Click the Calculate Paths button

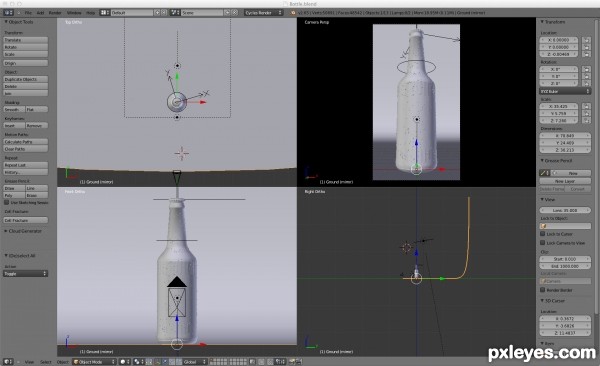(x=26, y=142)
